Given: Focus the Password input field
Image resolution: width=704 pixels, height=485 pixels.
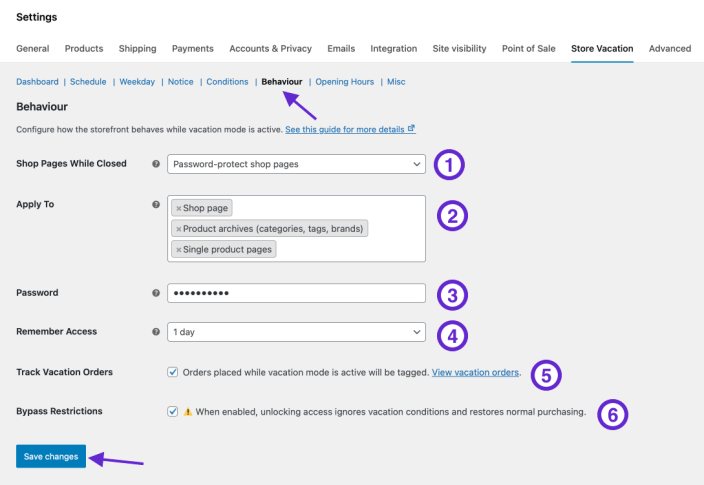Looking at the screenshot, I should (x=296, y=294).
